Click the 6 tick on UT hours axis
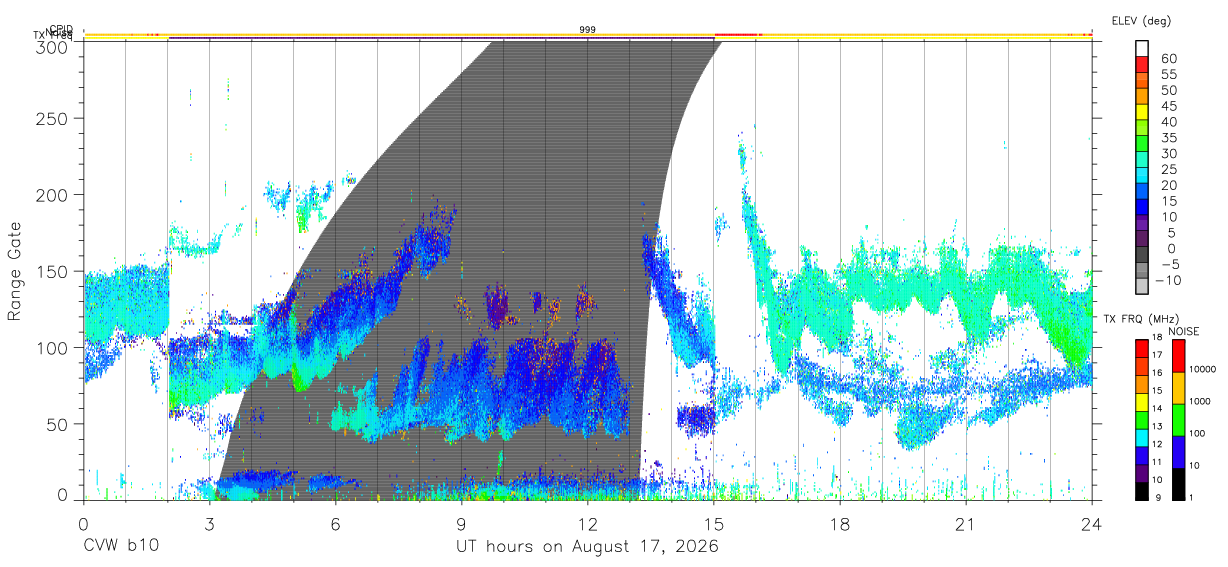Screen dimensions: 1228x567 pyautogui.click(x=335, y=525)
